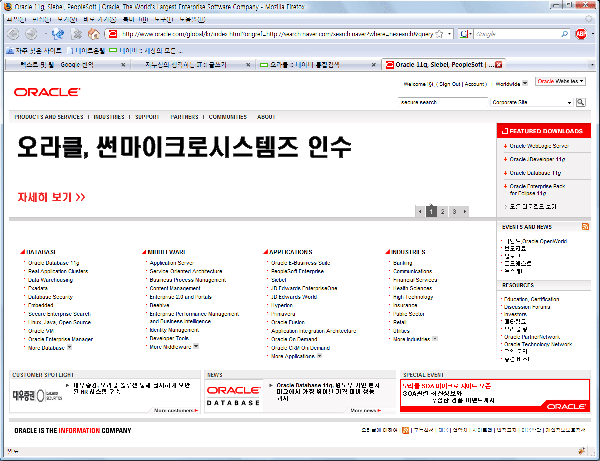Open the Corporate Site search scope dropdown
The height and width of the screenshot is (461, 600).
click(x=532, y=102)
